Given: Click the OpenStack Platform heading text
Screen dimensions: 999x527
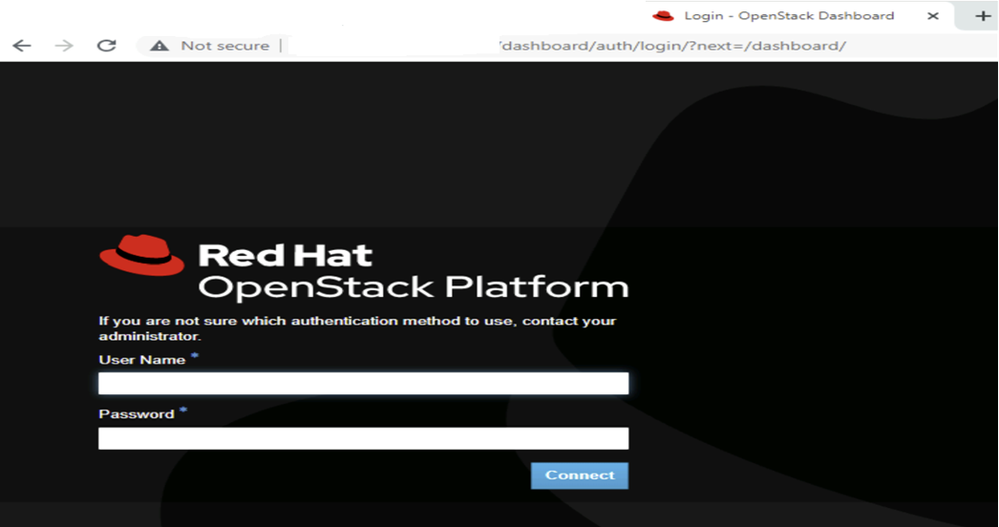Looking at the screenshot, I should (x=413, y=287).
